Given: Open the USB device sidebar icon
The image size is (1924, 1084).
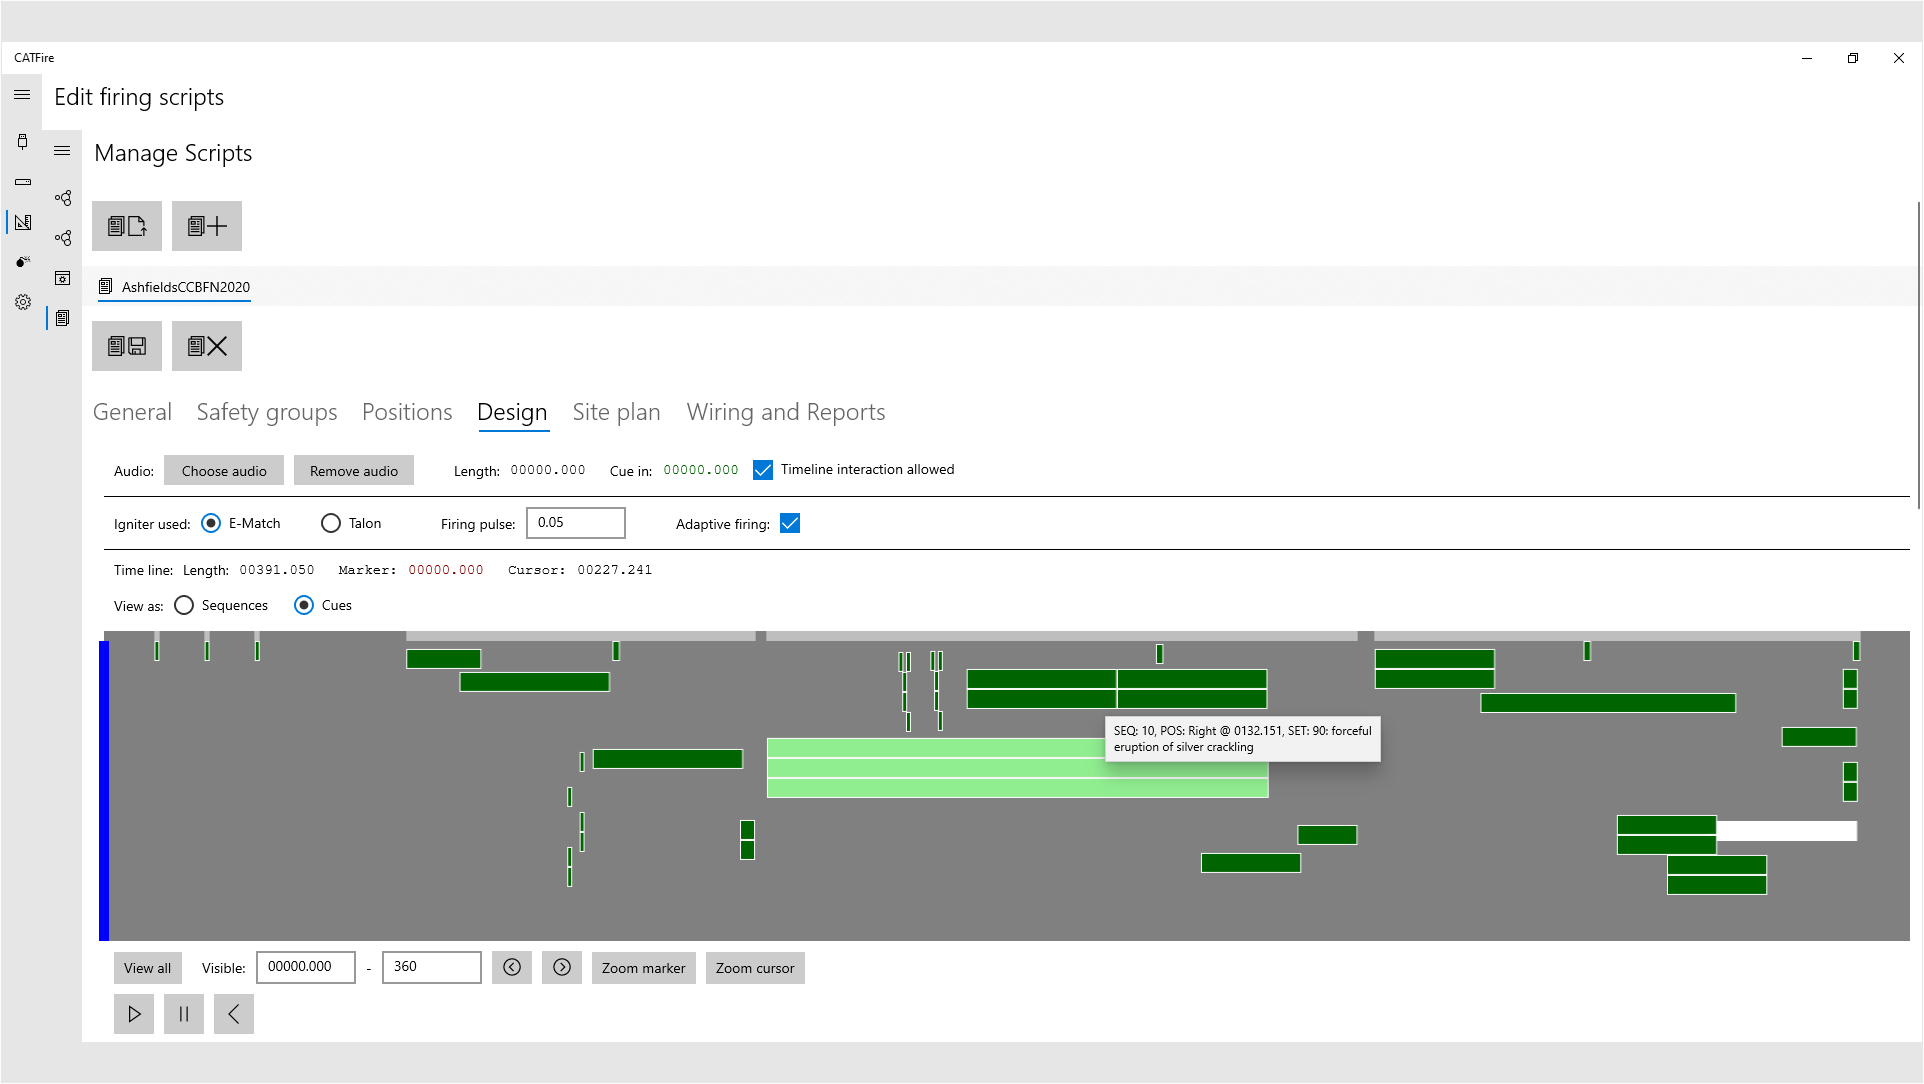Looking at the screenshot, I should pos(22,141).
